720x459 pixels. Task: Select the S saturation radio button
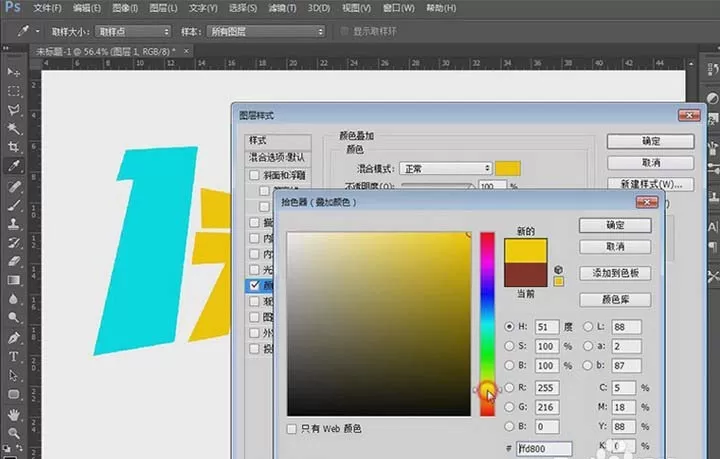pos(509,346)
